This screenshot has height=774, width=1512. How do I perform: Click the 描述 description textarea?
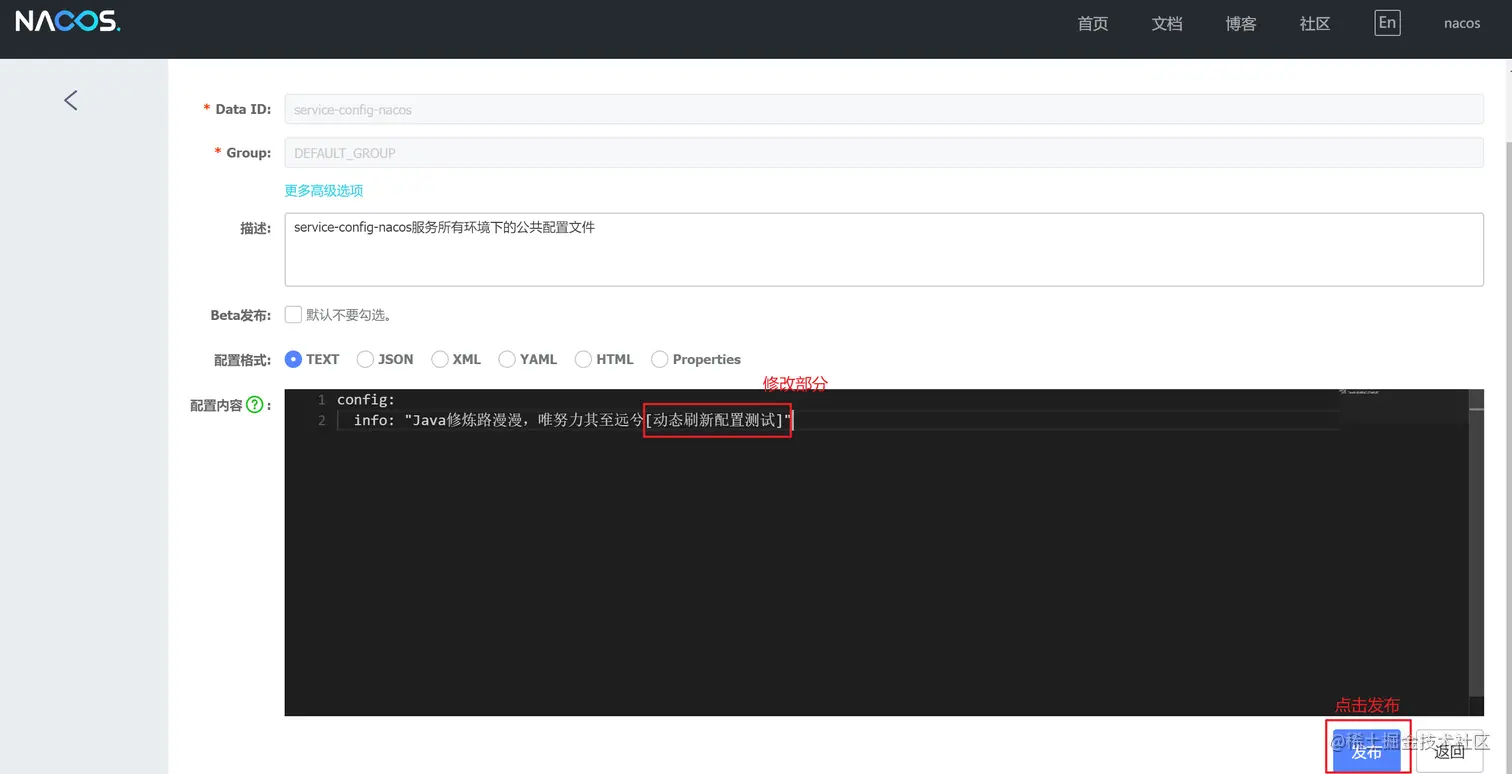click(884, 249)
